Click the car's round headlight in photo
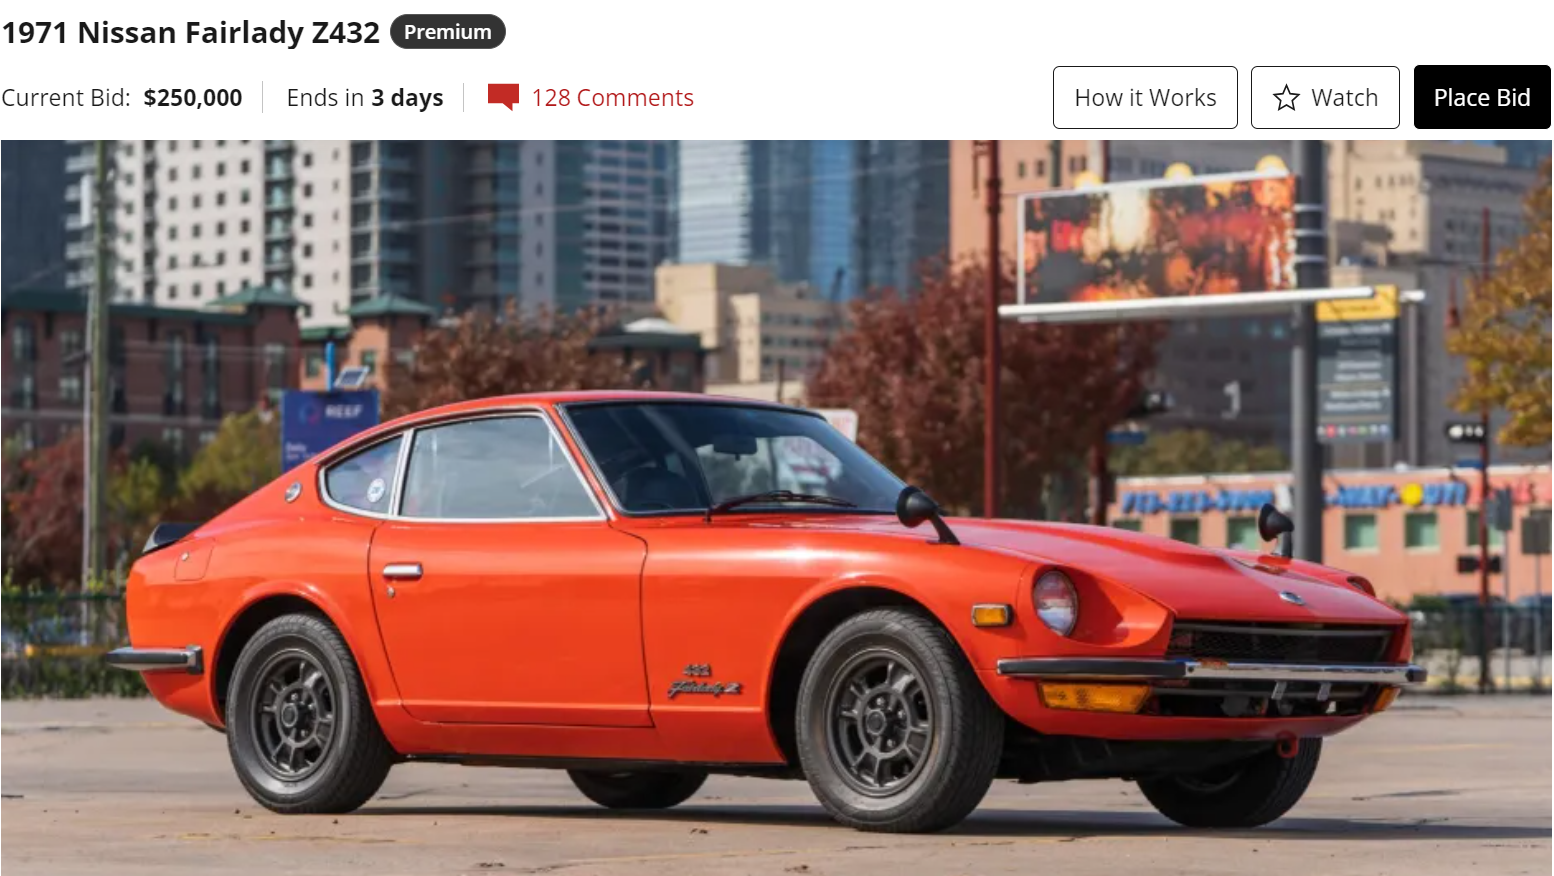This screenshot has width=1554, height=876. point(1055,602)
